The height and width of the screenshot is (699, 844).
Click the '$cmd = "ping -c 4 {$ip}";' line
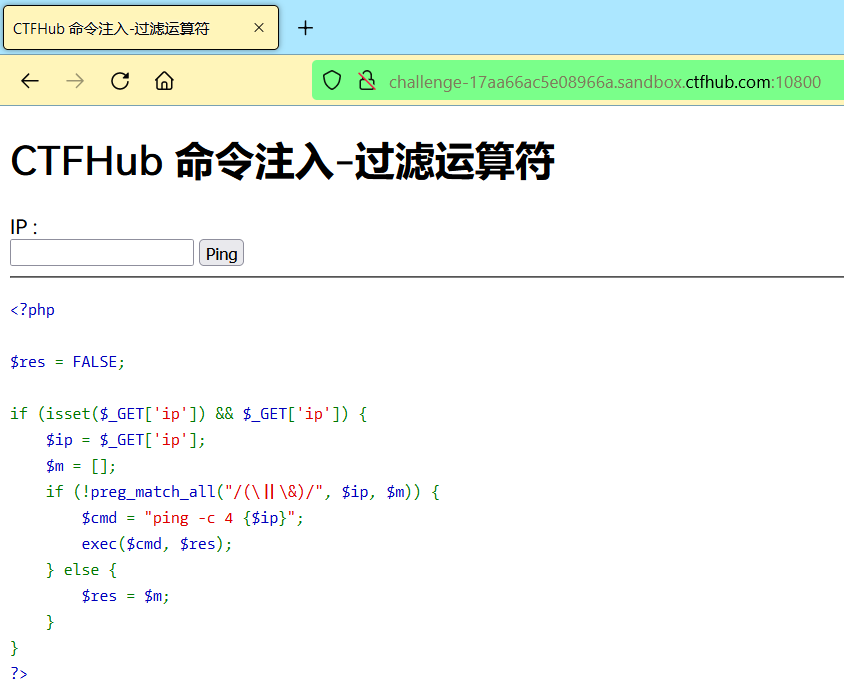click(193, 518)
